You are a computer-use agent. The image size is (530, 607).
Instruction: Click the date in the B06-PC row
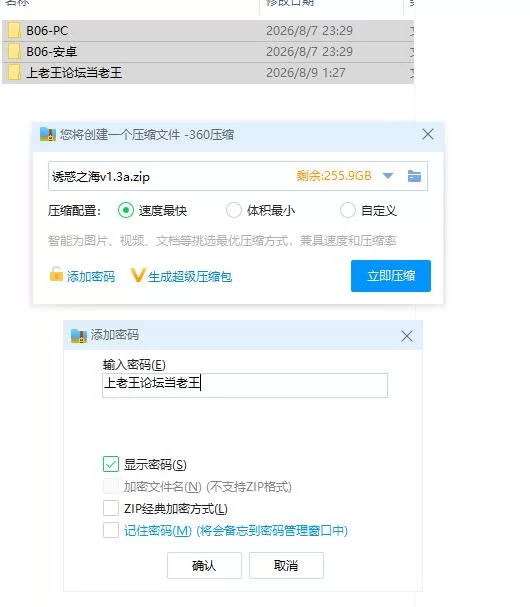(309, 31)
